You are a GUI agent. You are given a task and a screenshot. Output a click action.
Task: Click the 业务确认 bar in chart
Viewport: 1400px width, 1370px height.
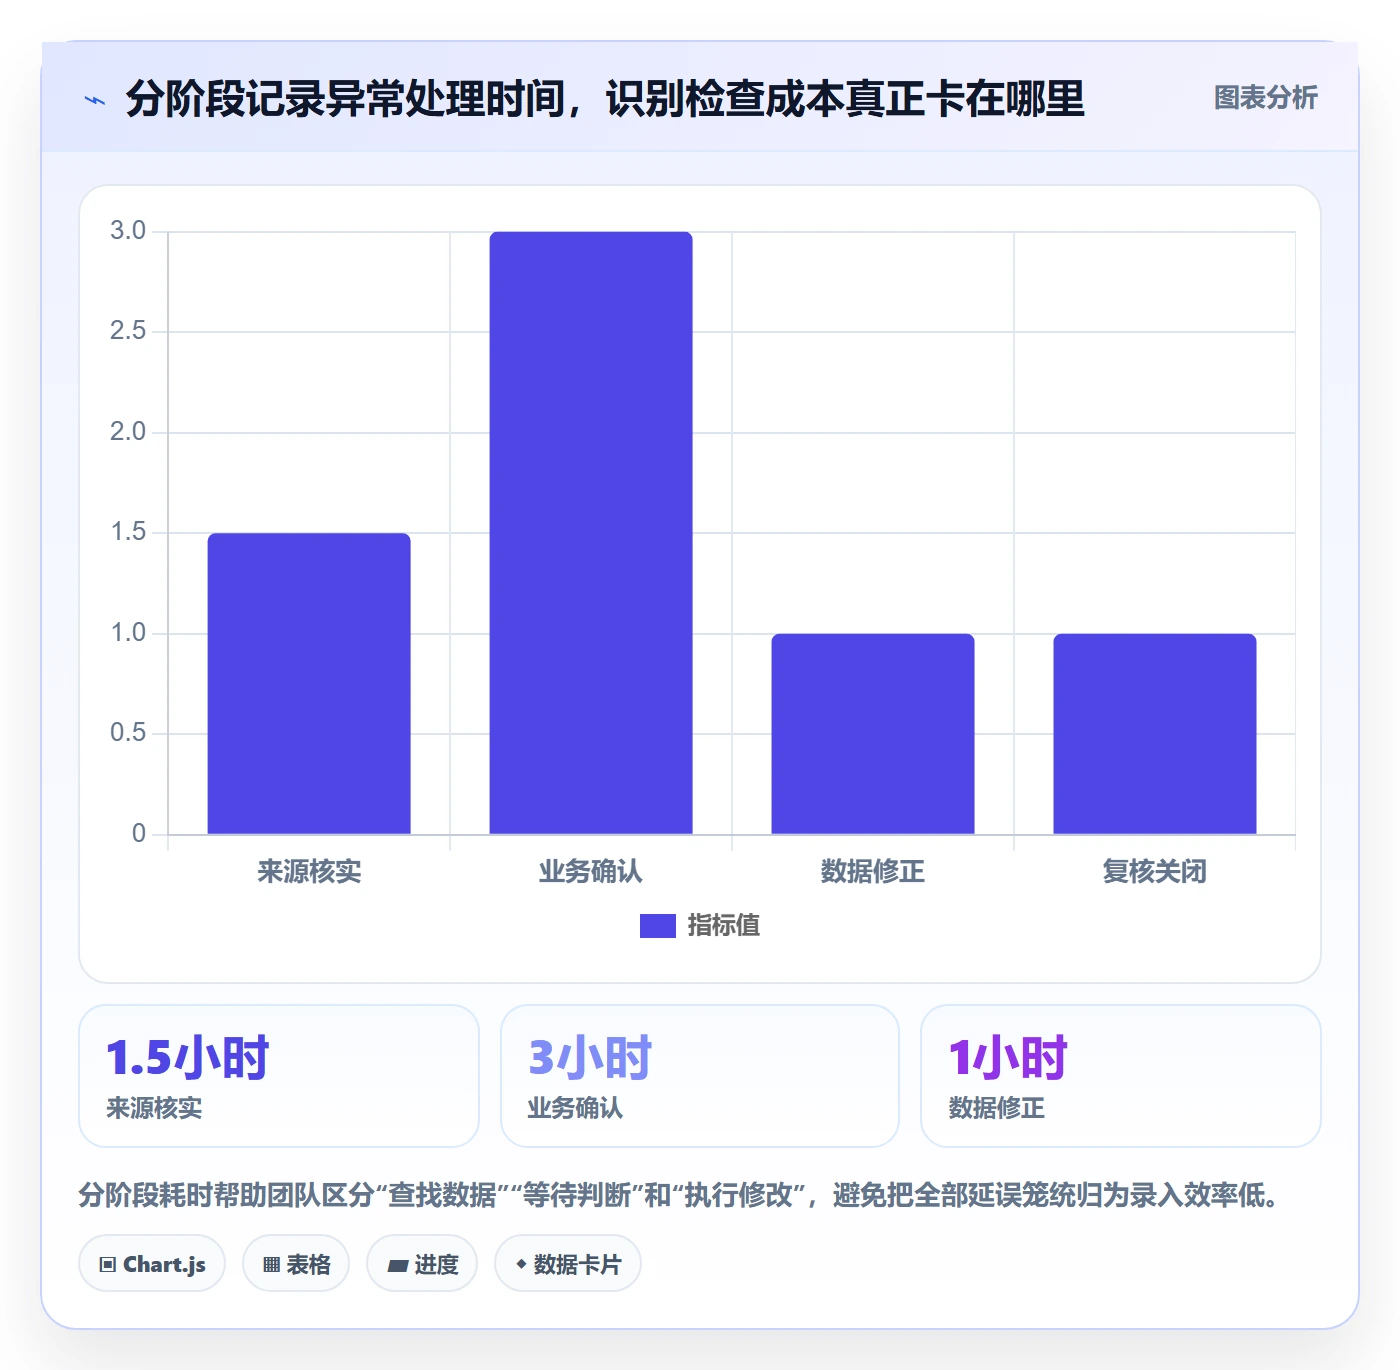coord(591,533)
